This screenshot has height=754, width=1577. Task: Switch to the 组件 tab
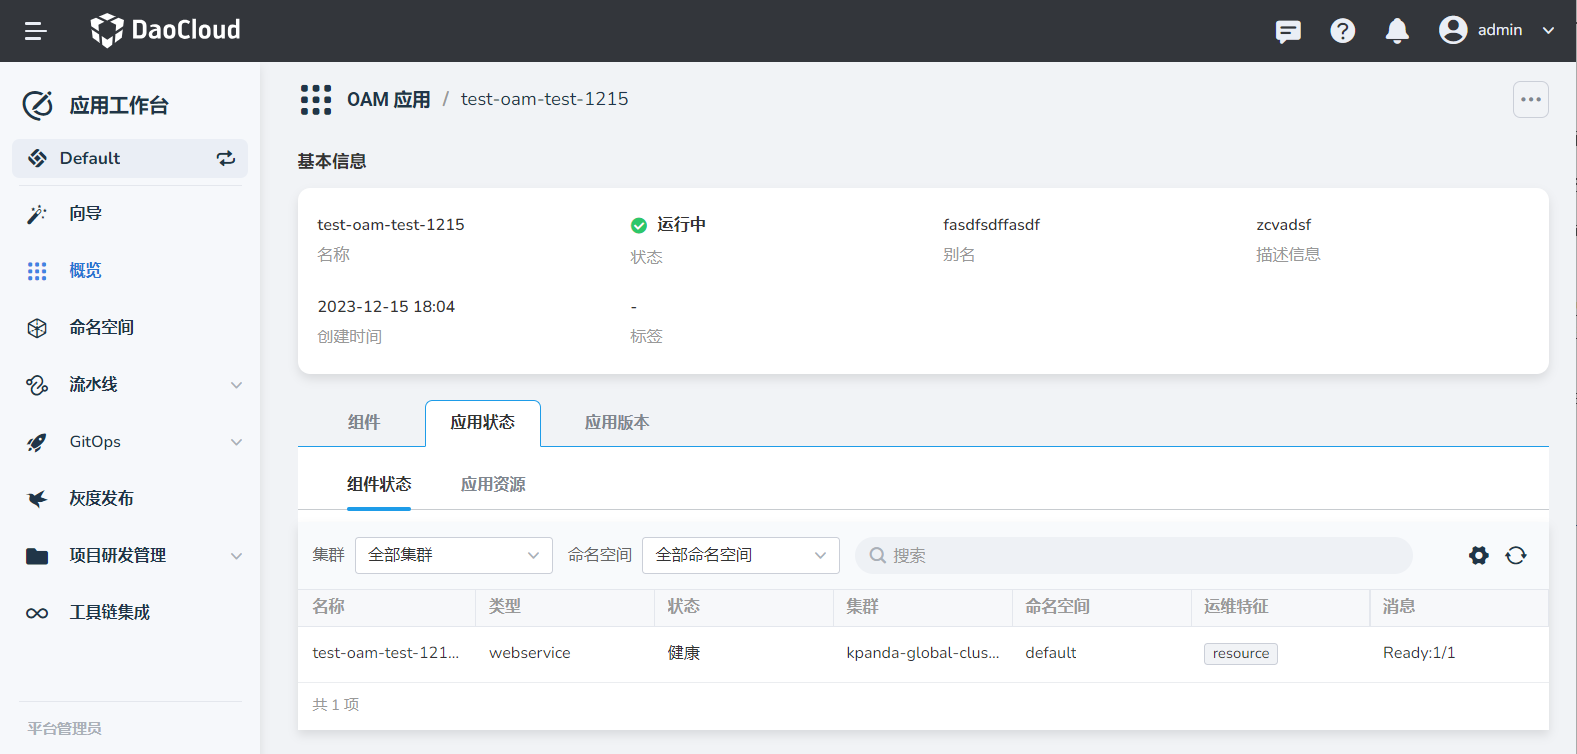[x=364, y=422]
